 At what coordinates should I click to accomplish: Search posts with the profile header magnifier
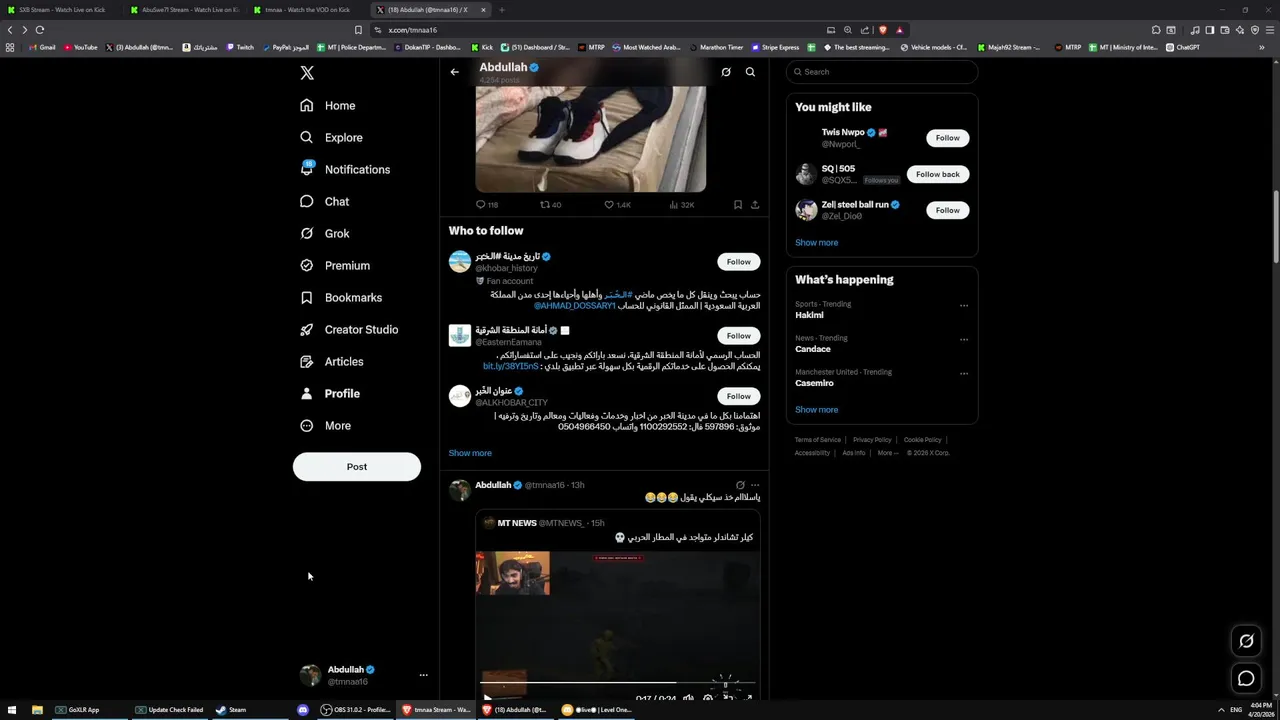point(750,72)
